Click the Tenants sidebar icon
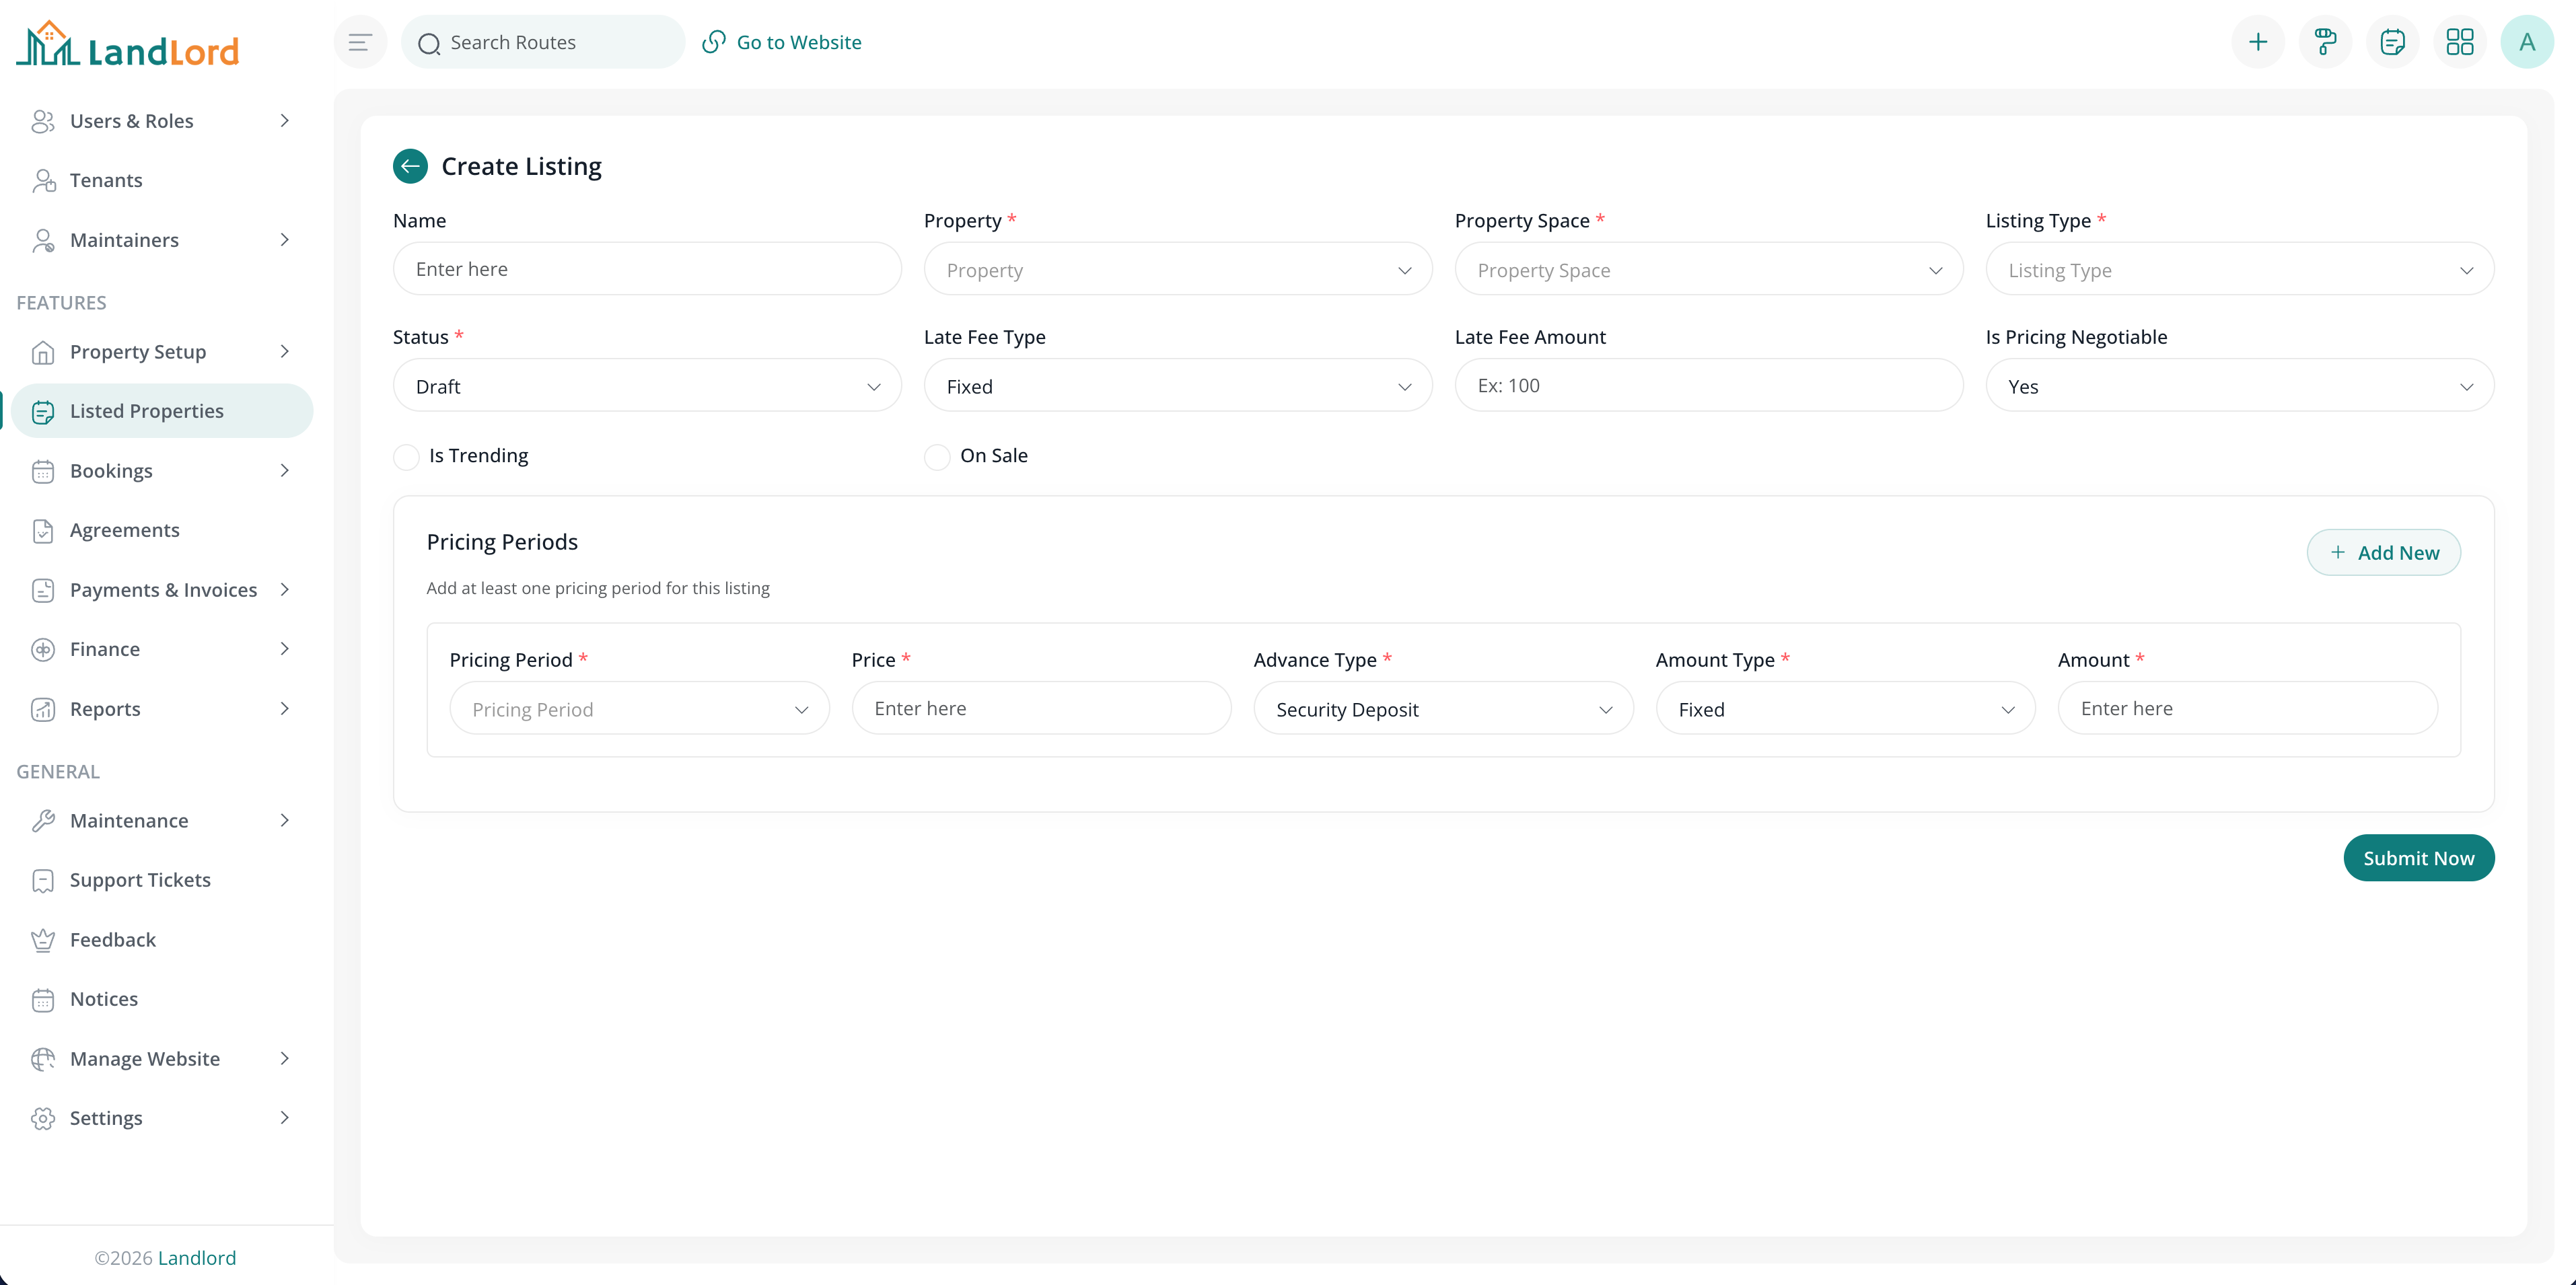The height and width of the screenshot is (1285, 2576). tap(44, 180)
